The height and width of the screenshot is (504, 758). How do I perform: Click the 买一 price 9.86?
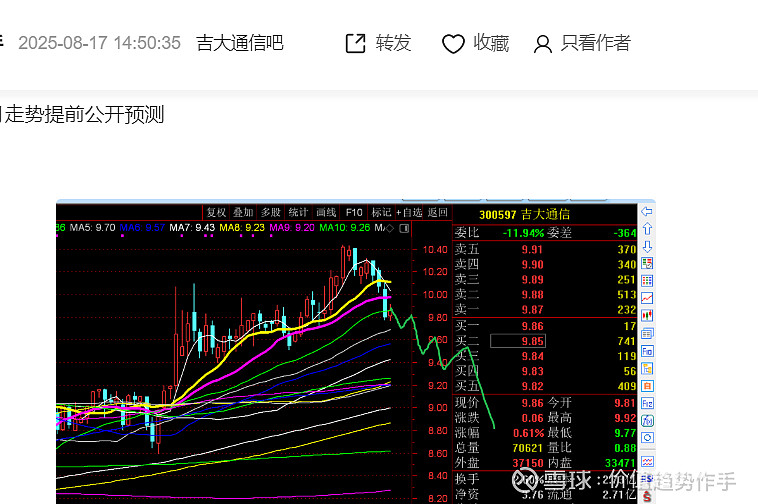(532, 326)
